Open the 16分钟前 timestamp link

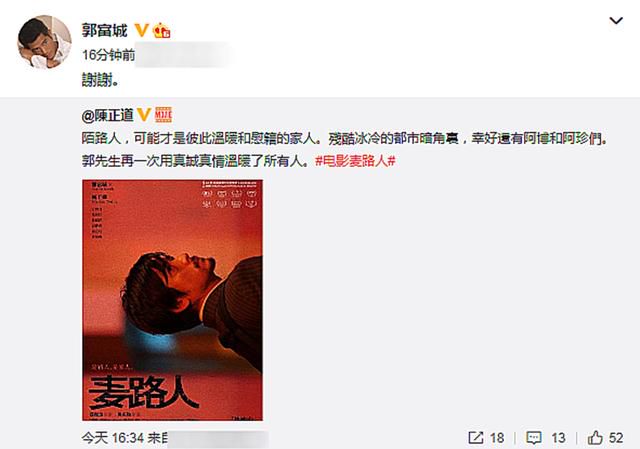(x=109, y=55)
